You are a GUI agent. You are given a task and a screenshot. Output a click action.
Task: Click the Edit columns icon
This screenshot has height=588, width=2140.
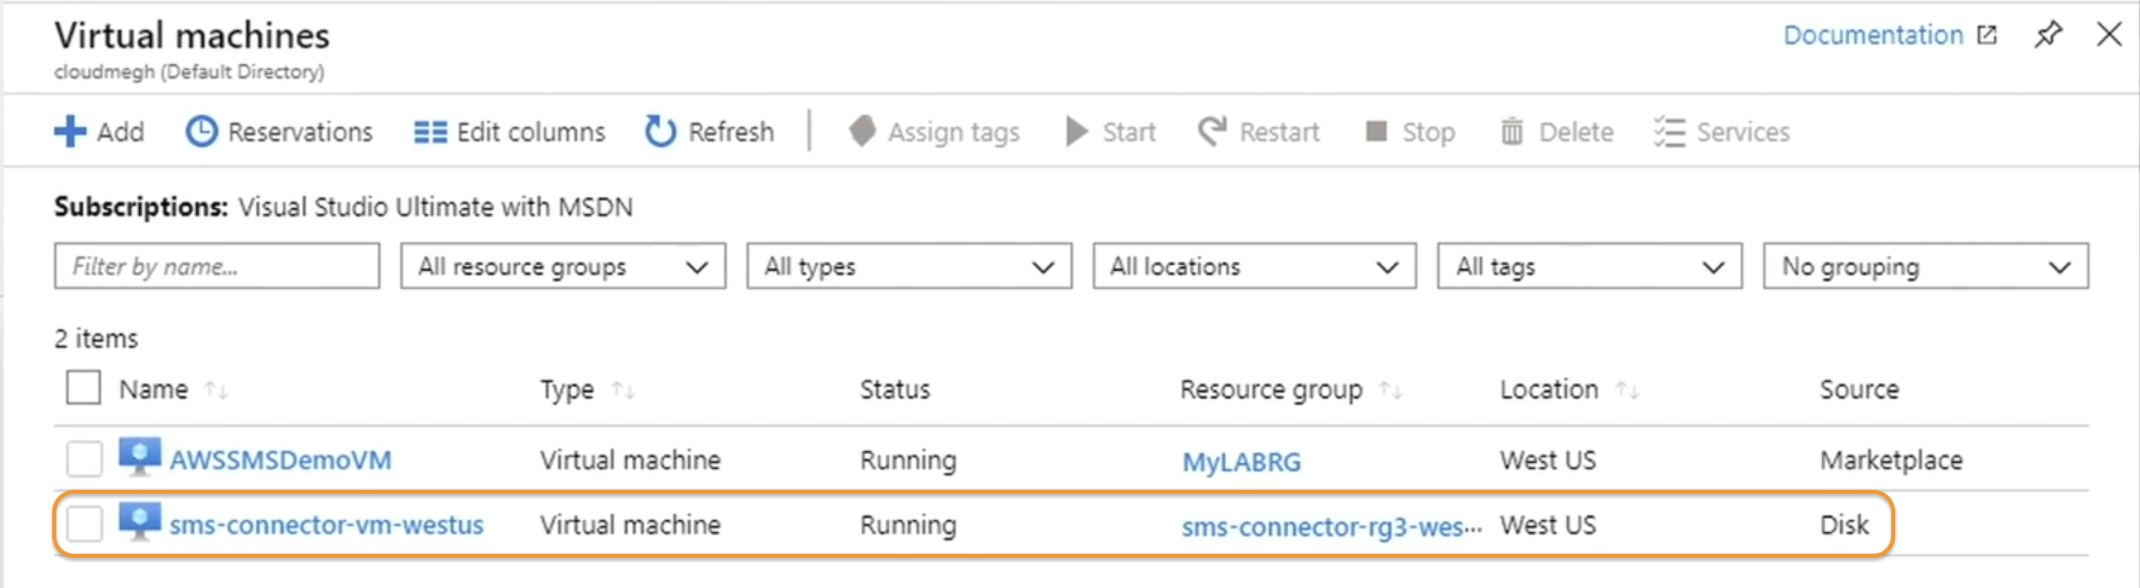pyautogui.click(x=430, y=132)
